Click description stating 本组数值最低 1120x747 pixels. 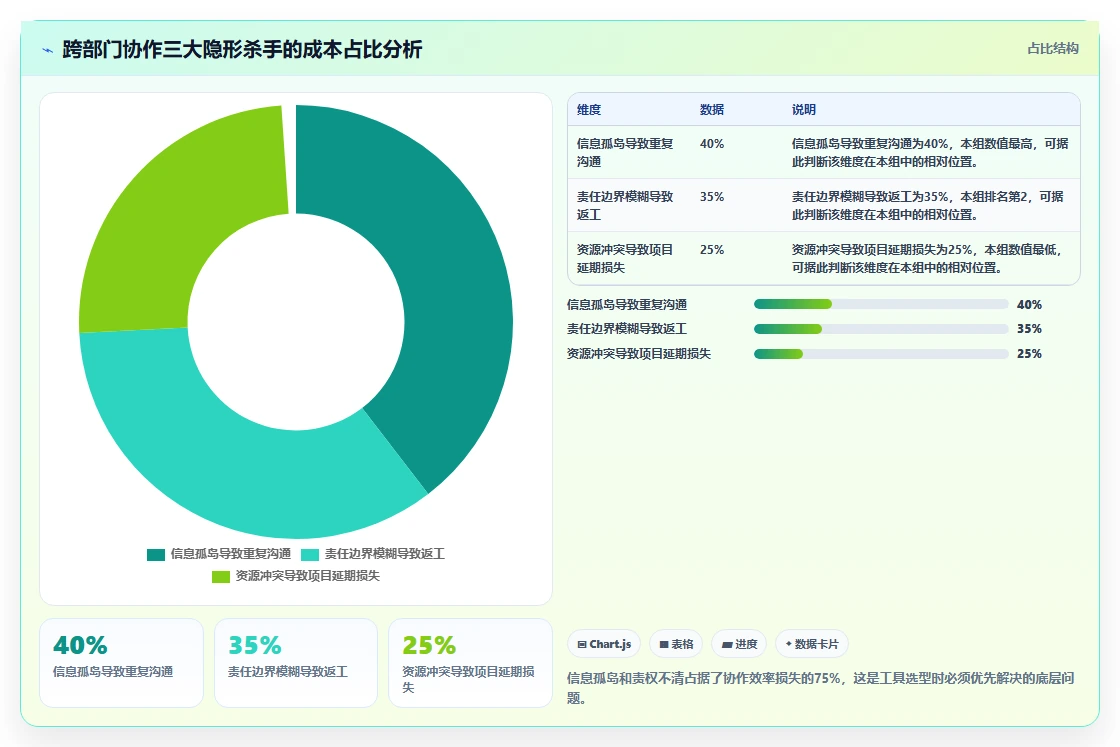click(928, 259)
